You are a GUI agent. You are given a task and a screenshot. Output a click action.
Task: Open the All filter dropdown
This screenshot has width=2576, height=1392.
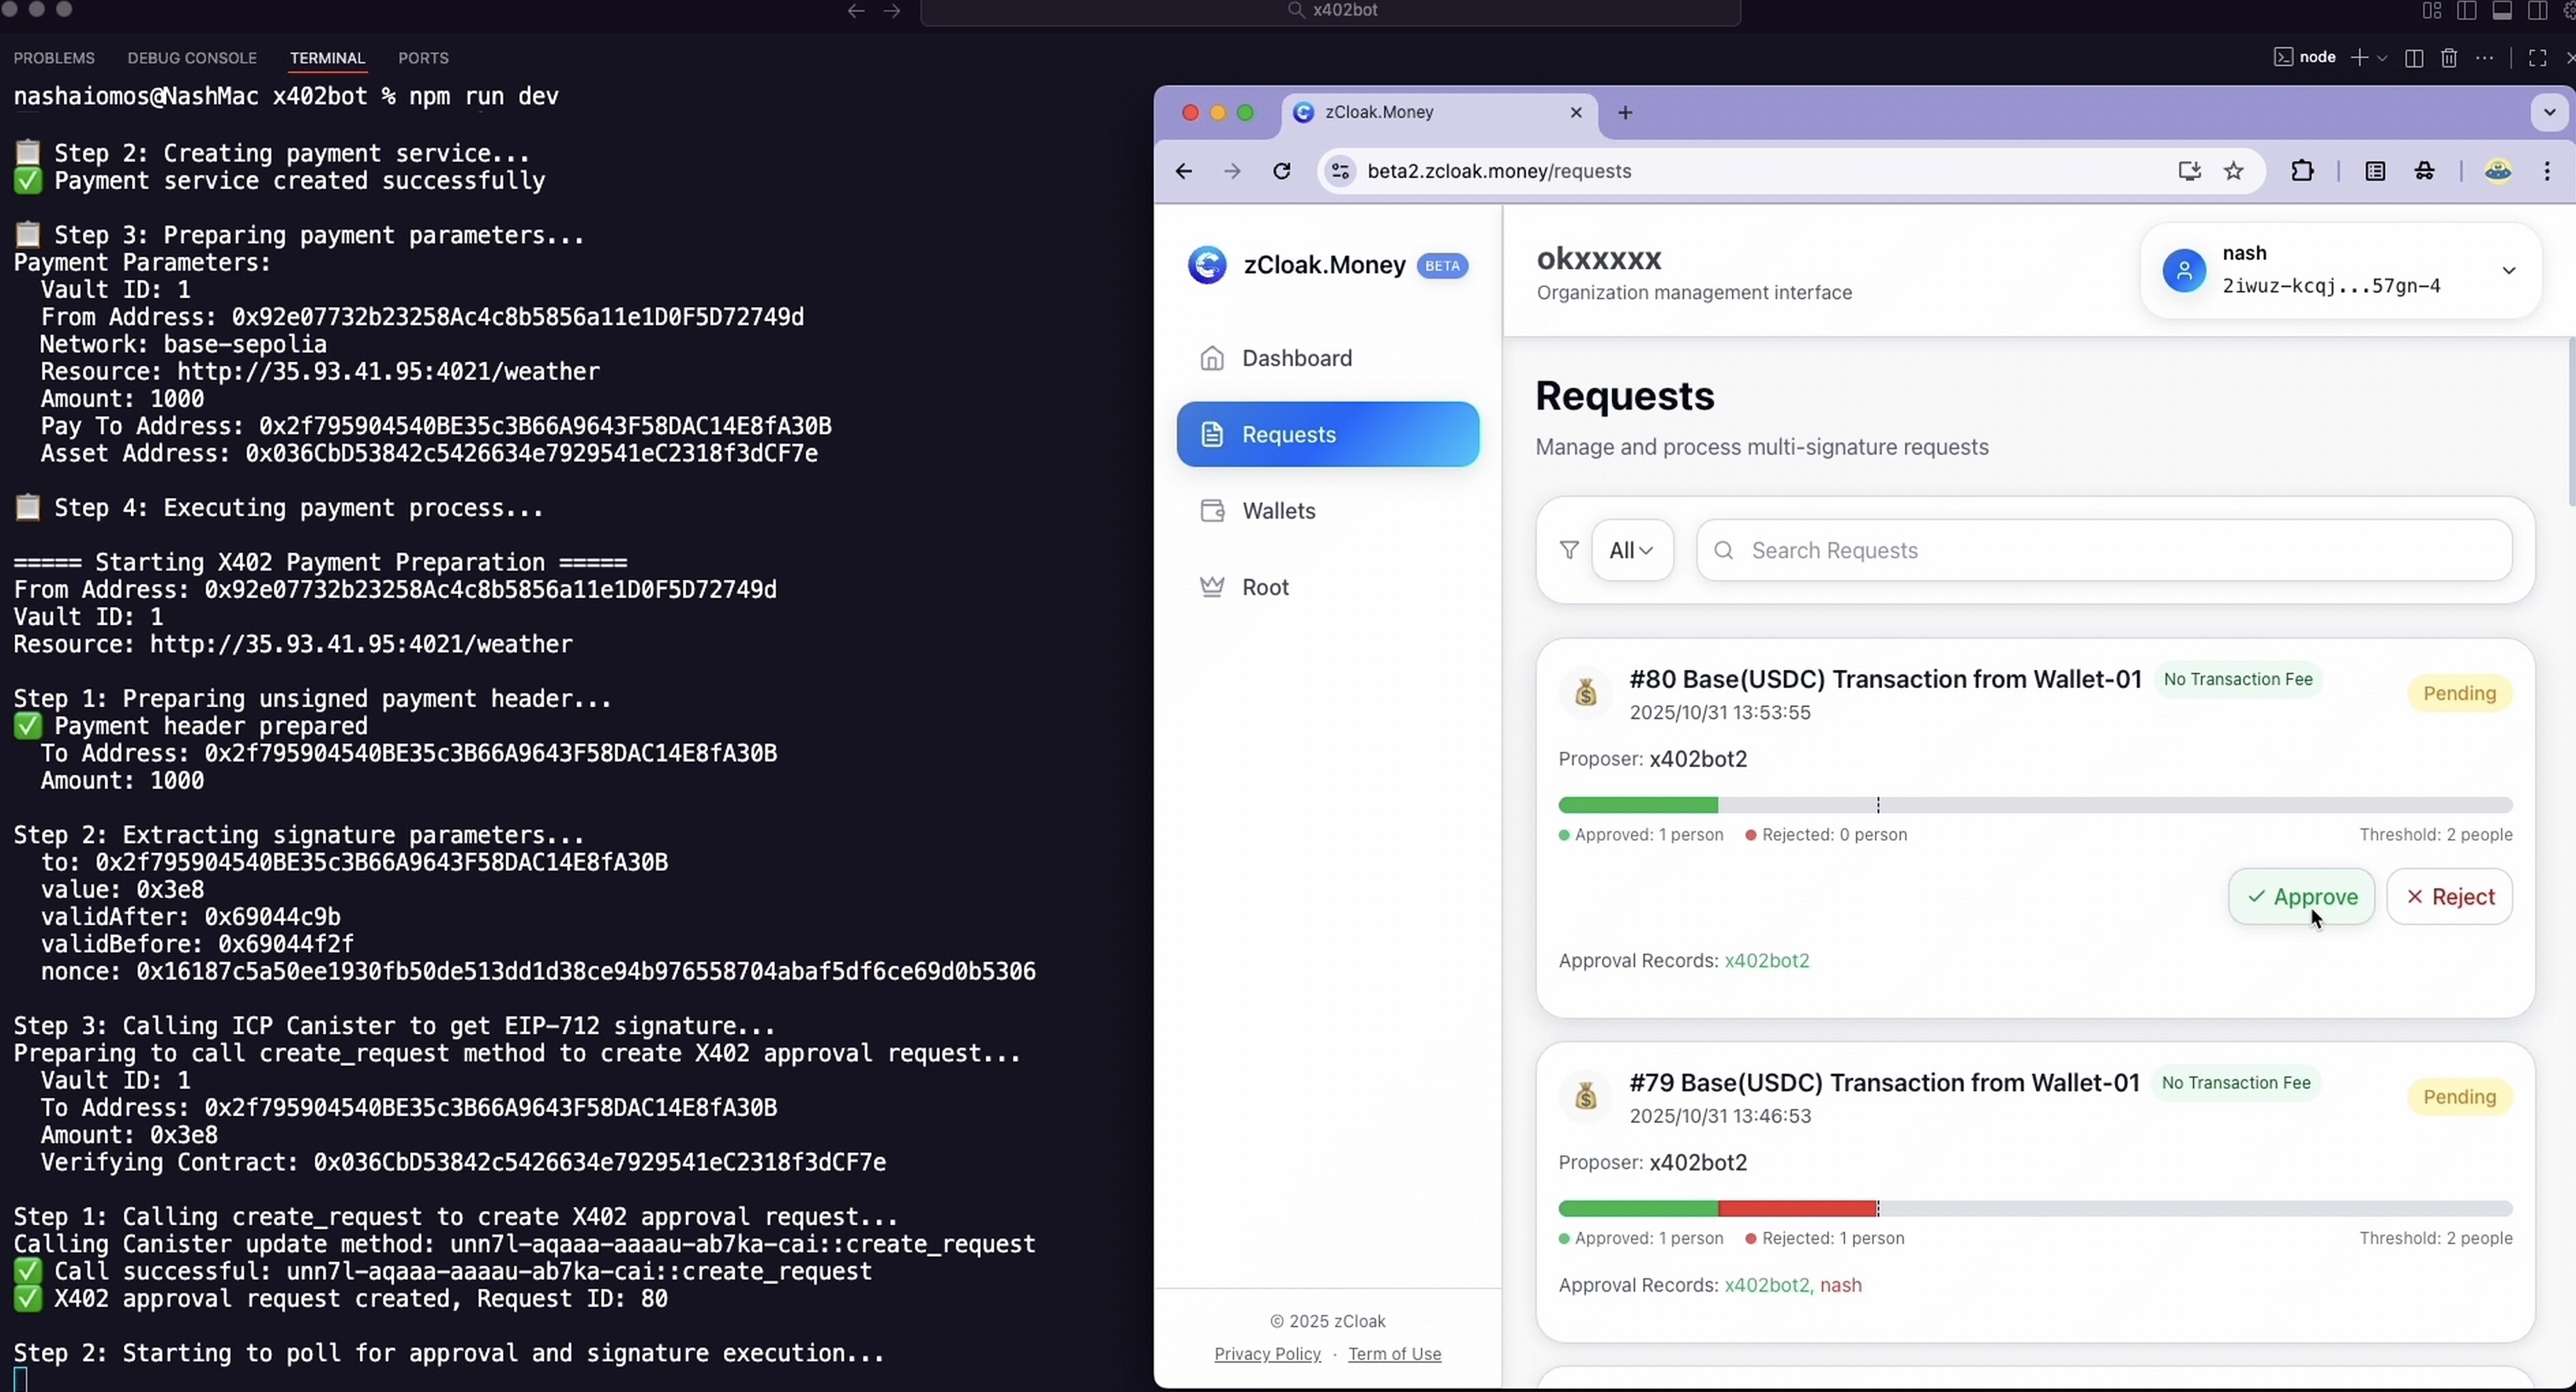(1631, 550)
